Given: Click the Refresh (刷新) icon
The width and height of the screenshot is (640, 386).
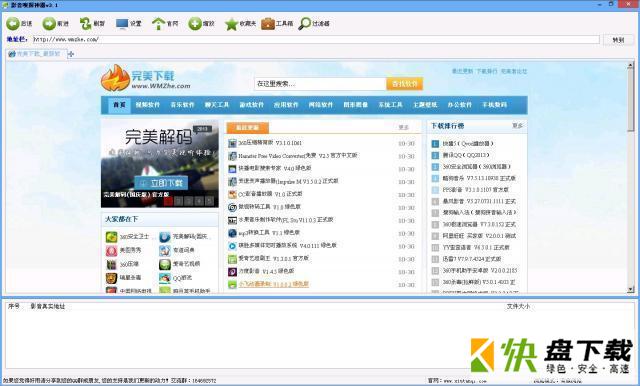Looking at the screenshot, I should click(85, 24).
